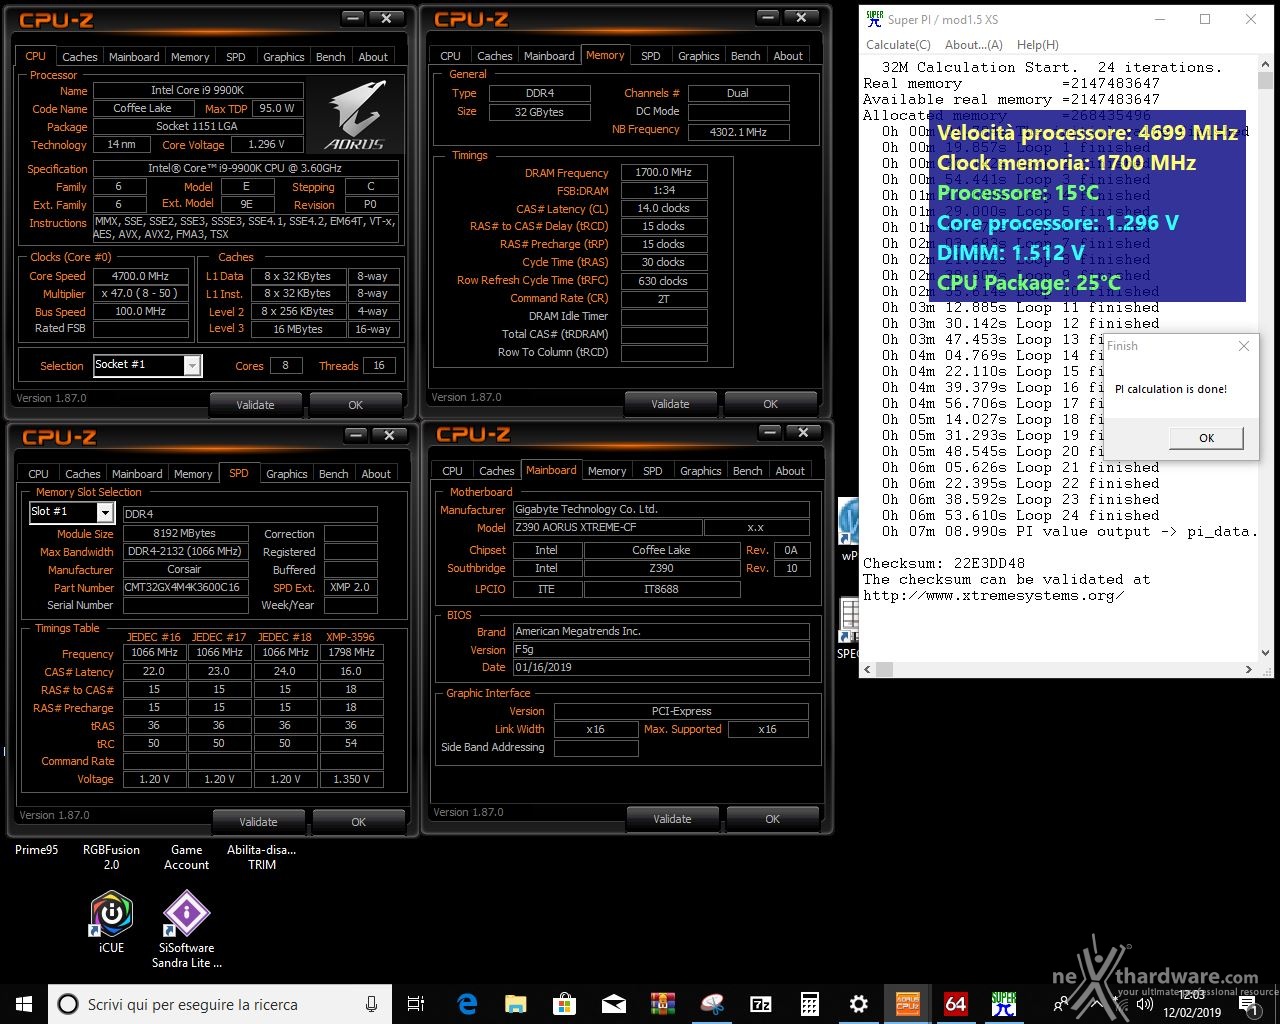This screenshot has height=1024, width=1280.
Task: Click the Super PI title bar icon
Action: (x=874, y=19)
